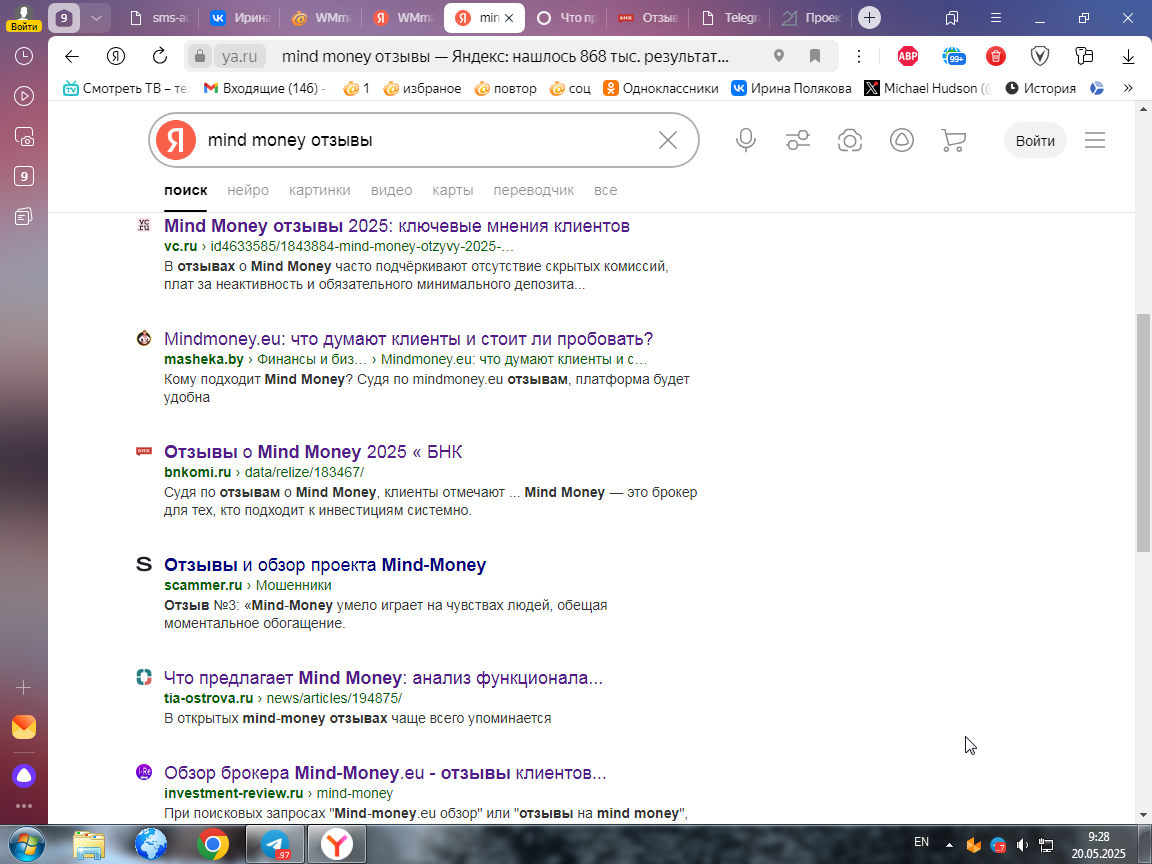Screen dimensions: 1152x864
Task: Click address bar page title text
Action: pos(505,57)
